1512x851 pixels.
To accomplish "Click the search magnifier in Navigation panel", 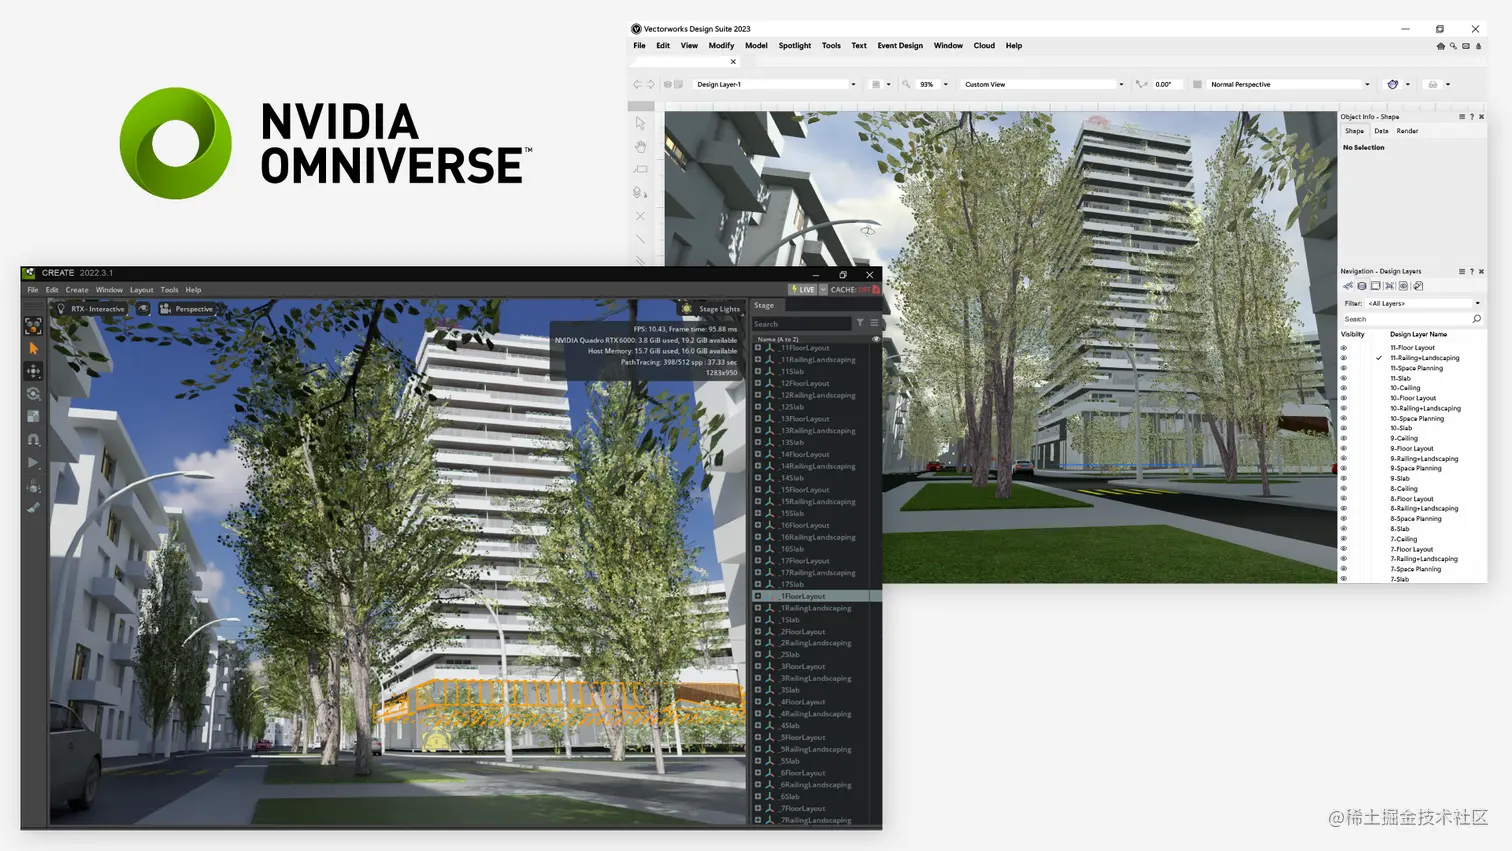I will pyautogui.click(x=1477, y=318).
